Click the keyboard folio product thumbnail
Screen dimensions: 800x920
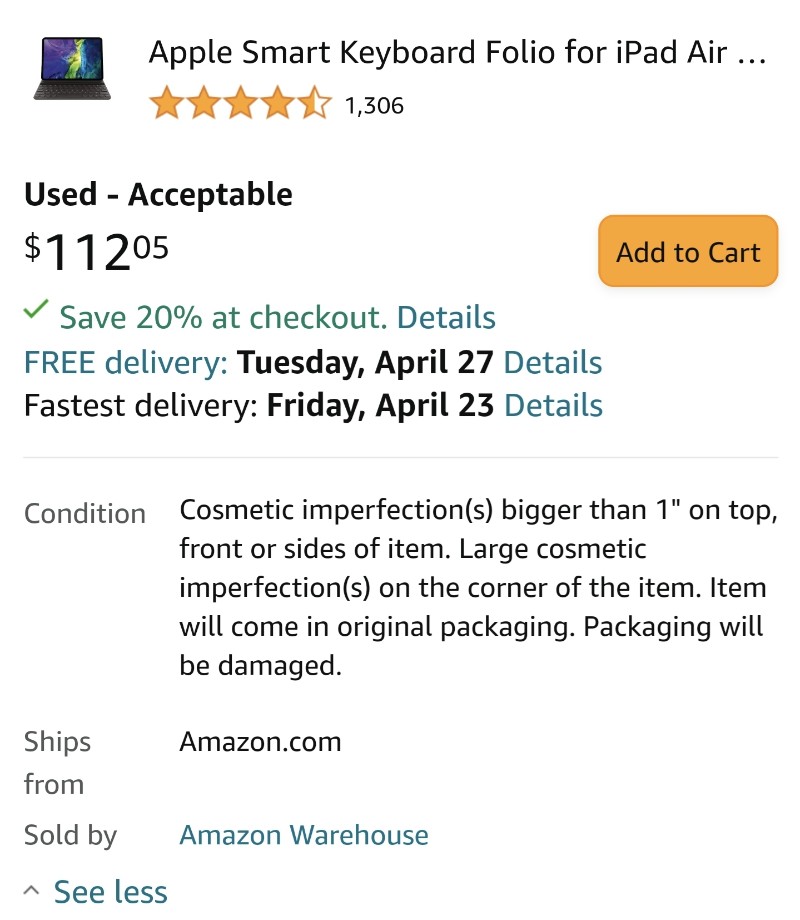72,69
